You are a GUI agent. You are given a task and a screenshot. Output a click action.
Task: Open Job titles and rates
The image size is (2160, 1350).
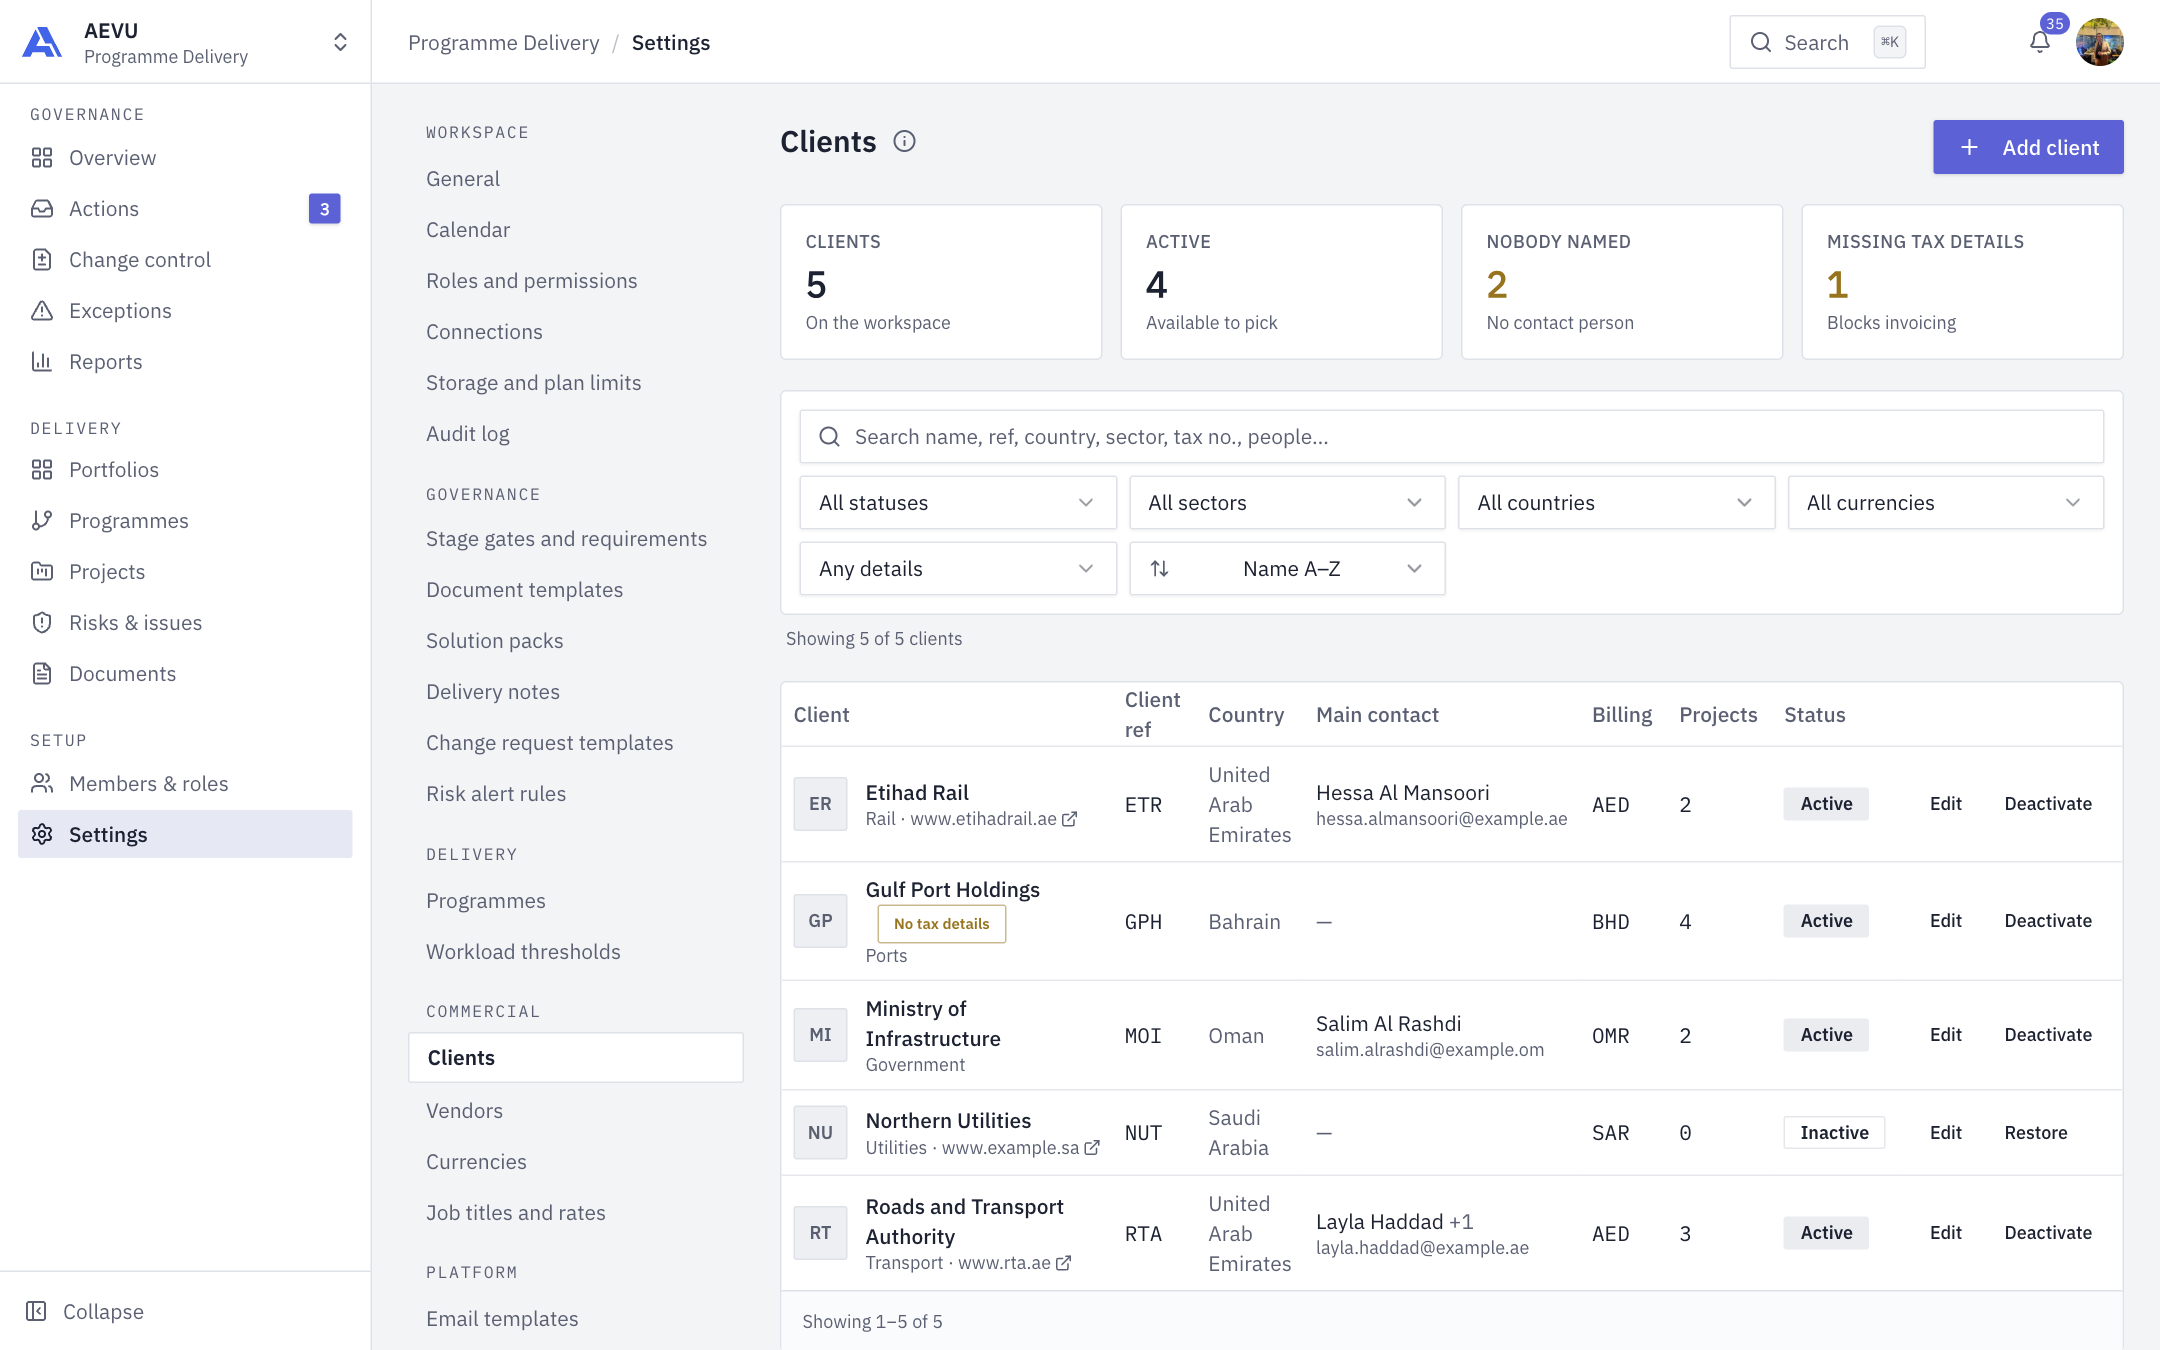(x=516, y=1213)
